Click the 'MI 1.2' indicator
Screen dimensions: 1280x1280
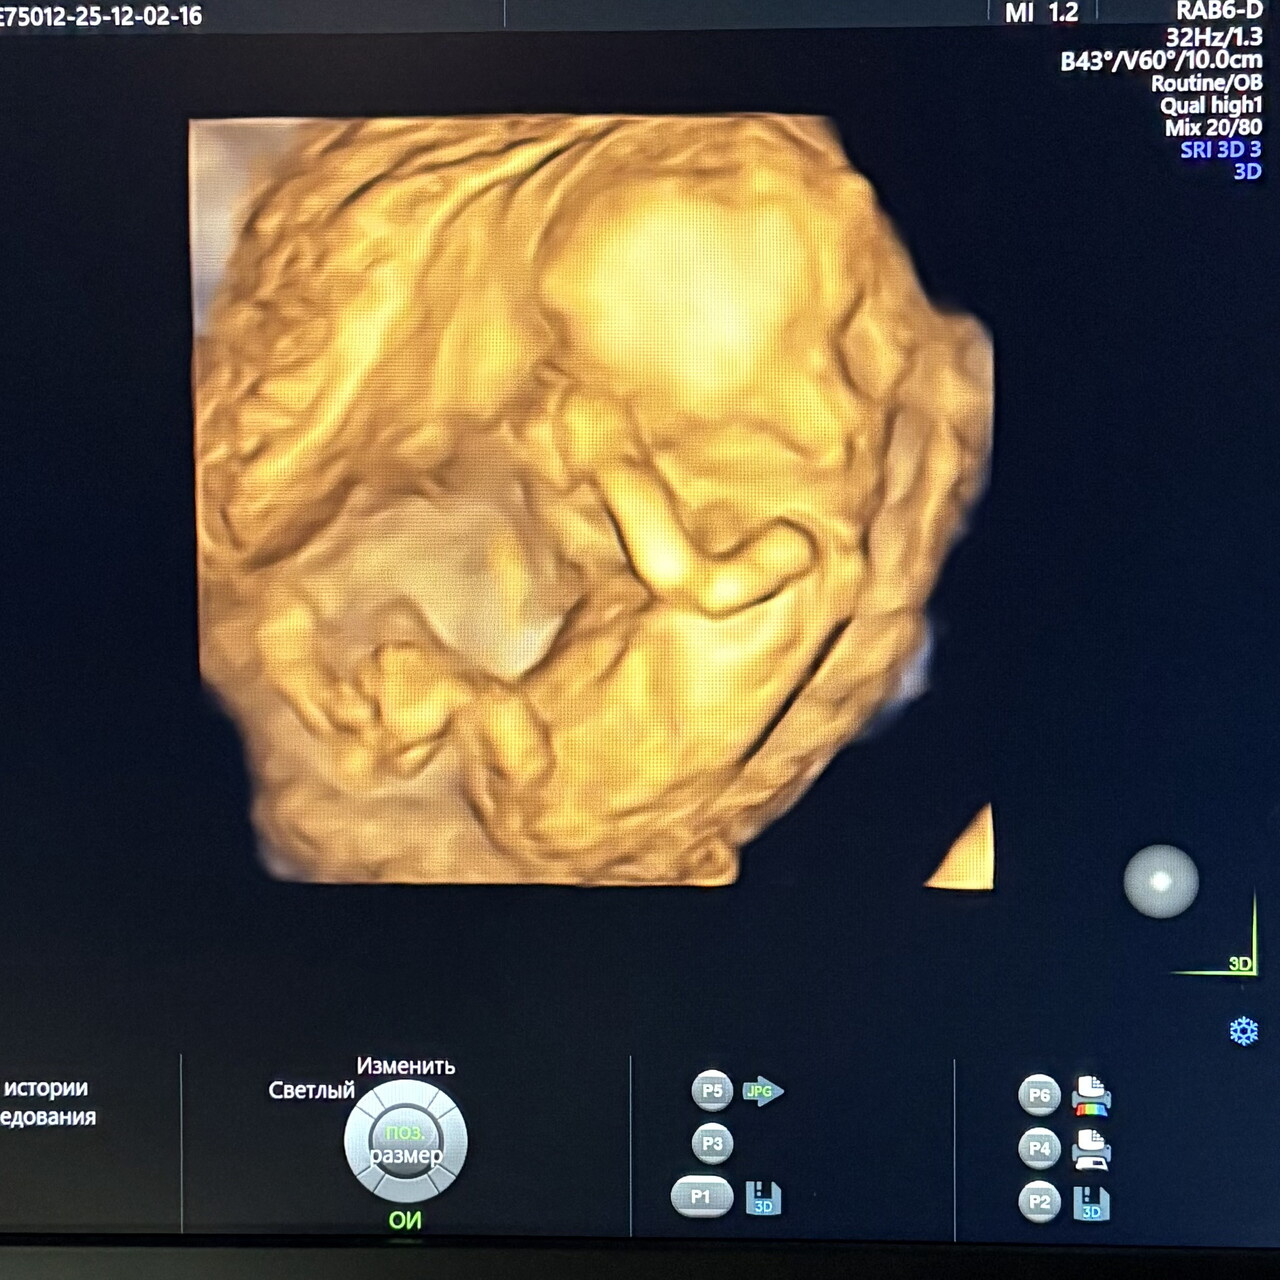click(x=1041, y=13)
